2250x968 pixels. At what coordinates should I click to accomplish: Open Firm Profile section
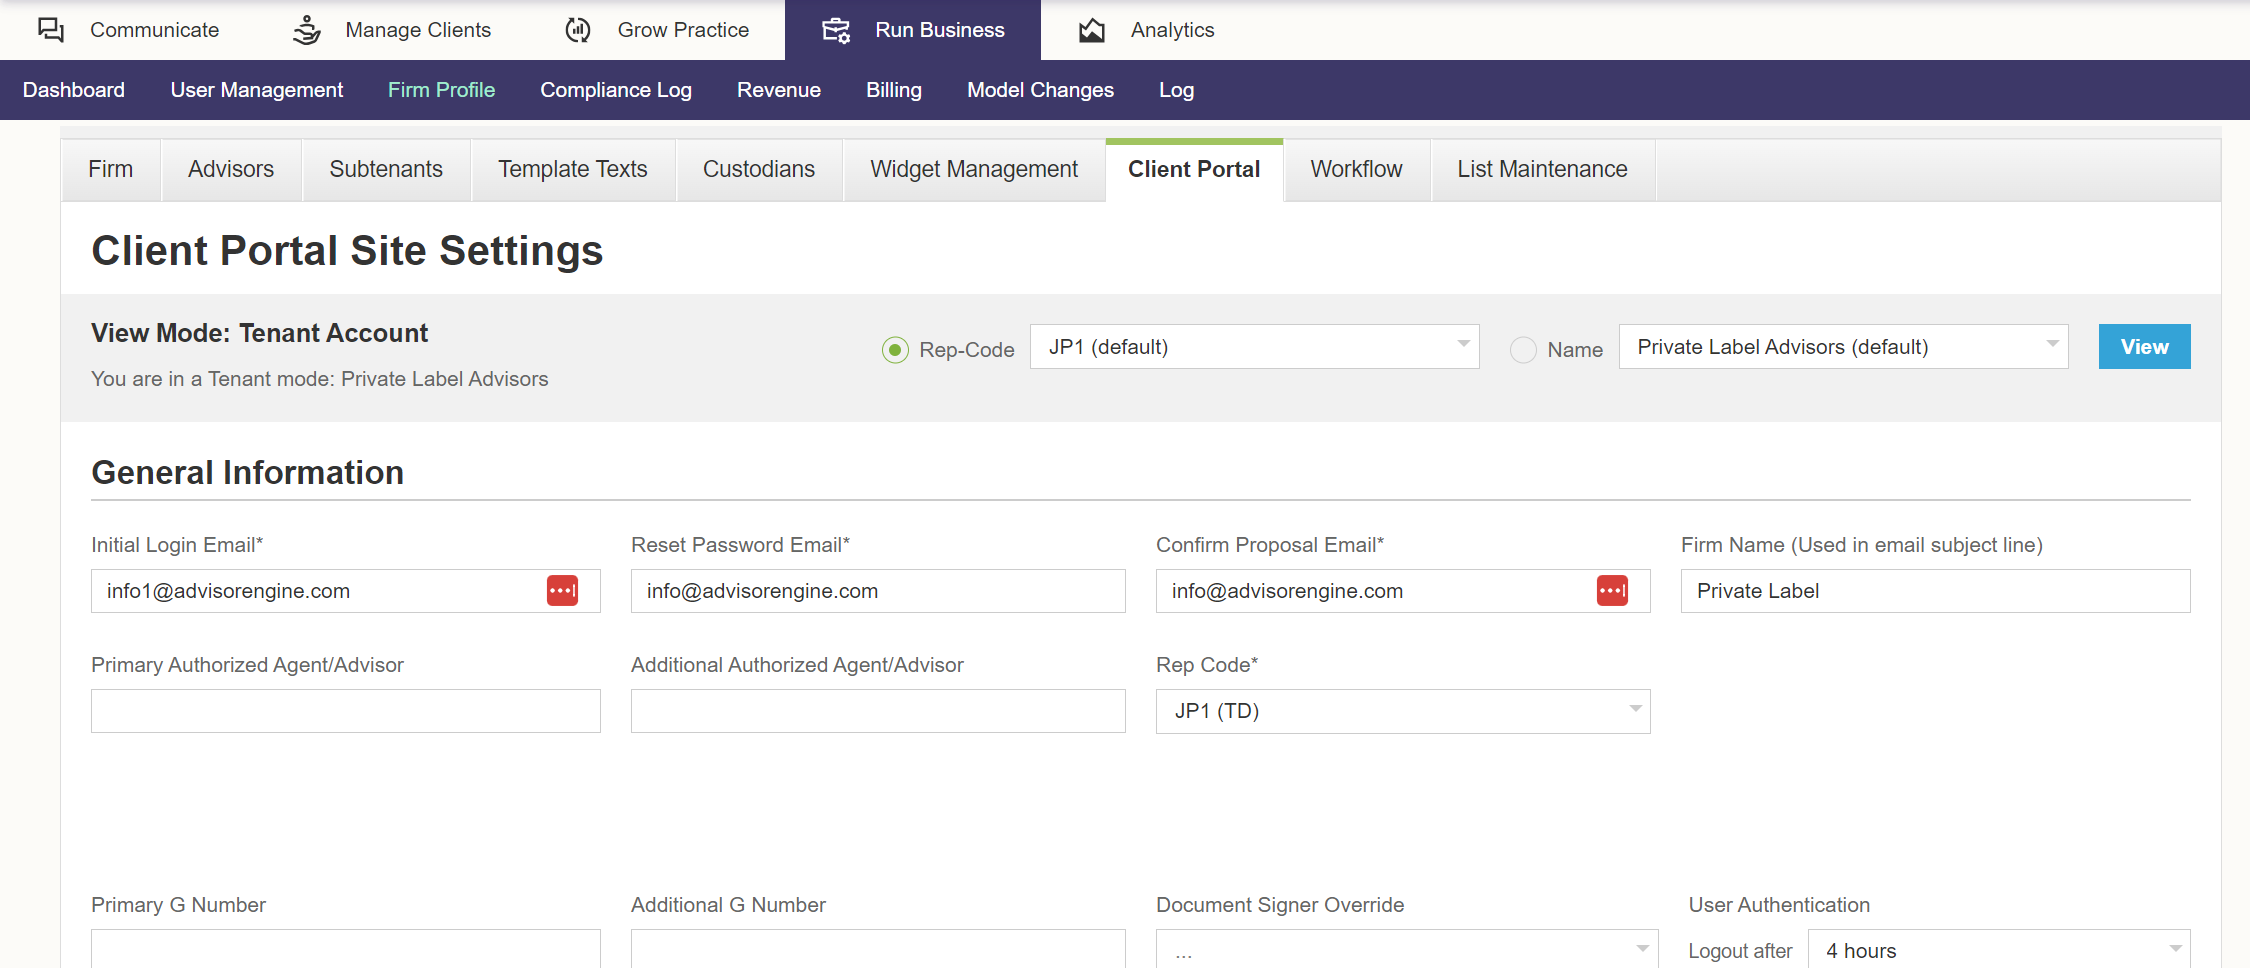pyautogui.click(x=441, y=90)
